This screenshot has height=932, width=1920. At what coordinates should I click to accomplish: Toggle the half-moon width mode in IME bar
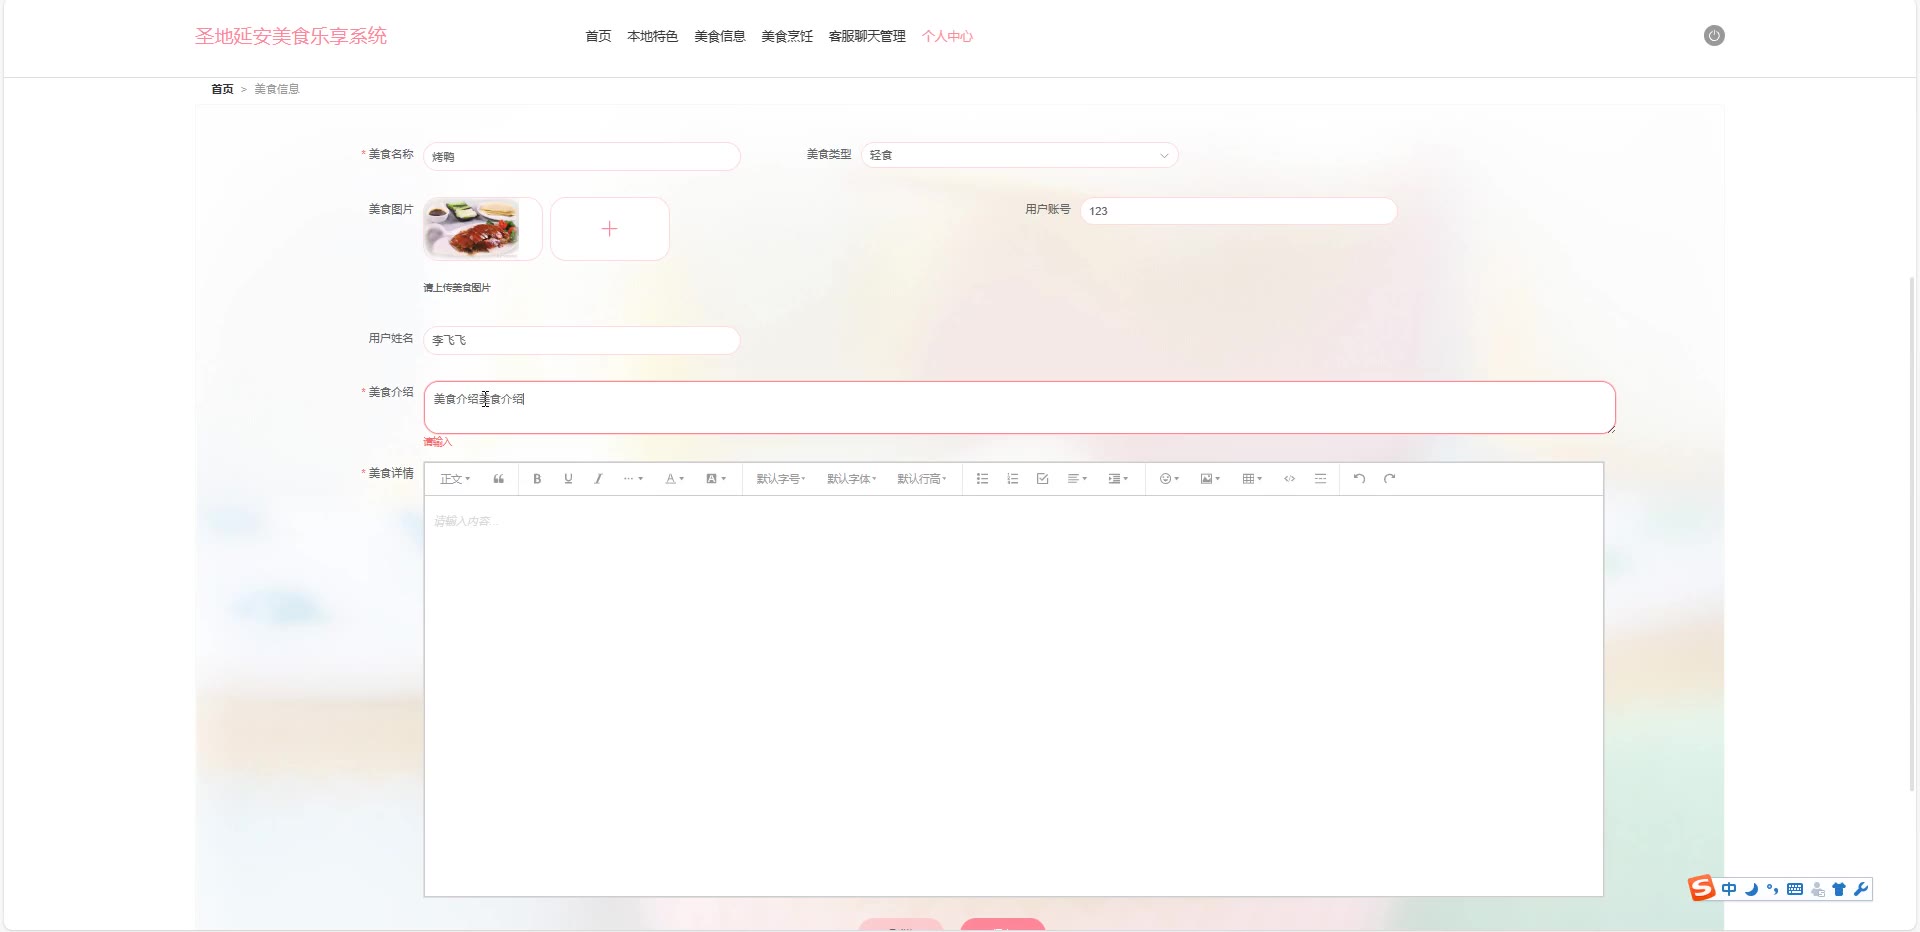1751,889
